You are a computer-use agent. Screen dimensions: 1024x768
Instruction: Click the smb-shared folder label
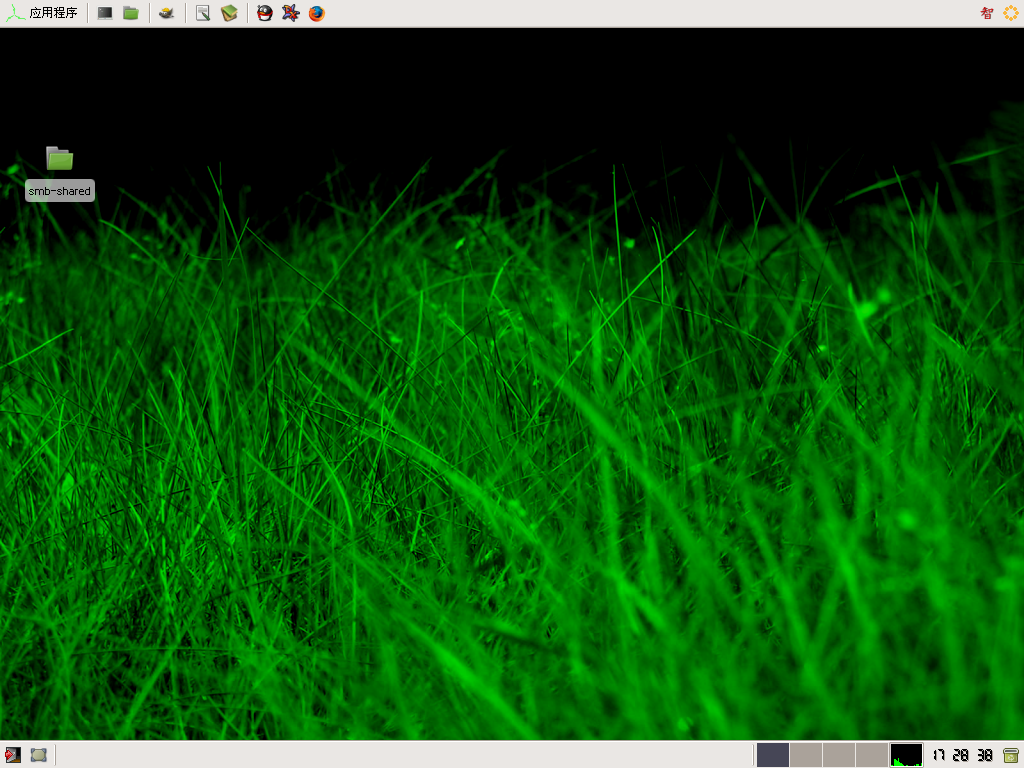pos(59,191)
